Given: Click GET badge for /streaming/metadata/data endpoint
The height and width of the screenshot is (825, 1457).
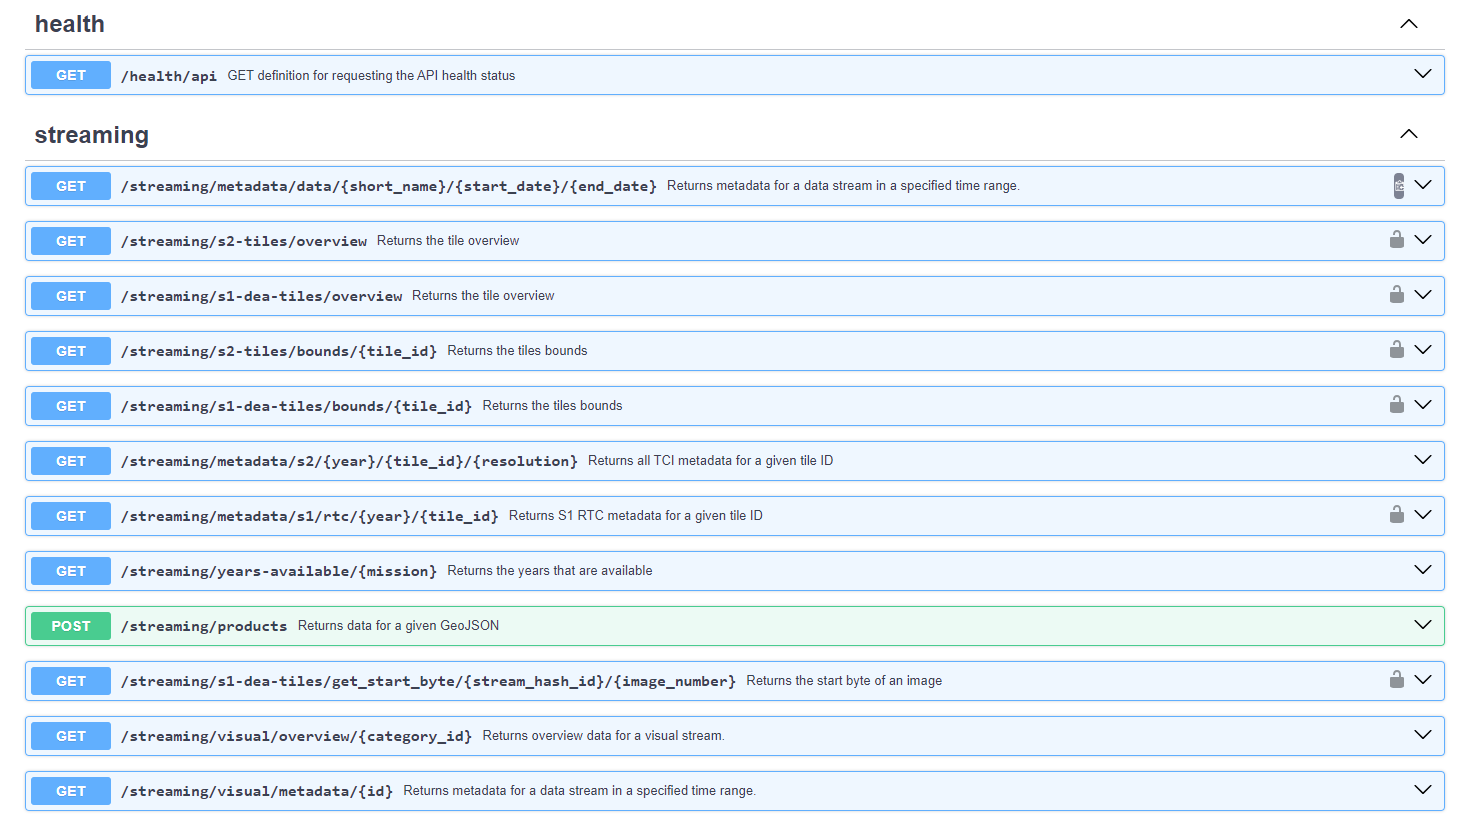Looking at the screenshot, I should coord(71,186).
